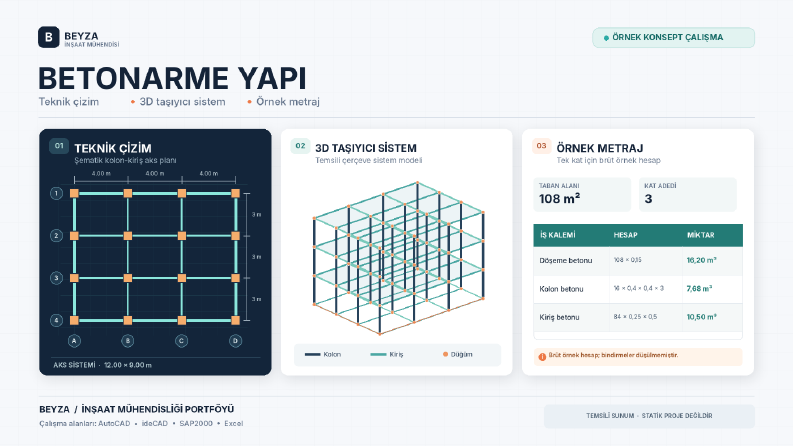Click the ÖRNEK KONSEPT ÇALIŞMA badge

(673, 37)
